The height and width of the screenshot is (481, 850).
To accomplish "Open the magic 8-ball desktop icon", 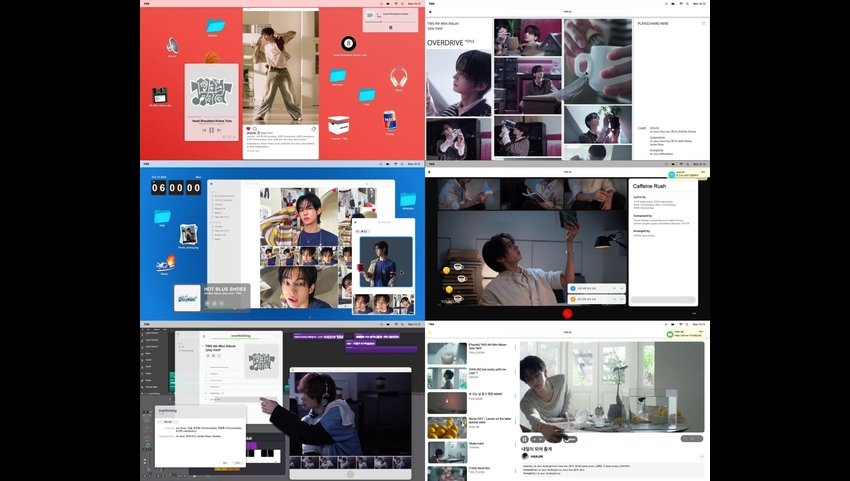I will (x=349, y=44).
